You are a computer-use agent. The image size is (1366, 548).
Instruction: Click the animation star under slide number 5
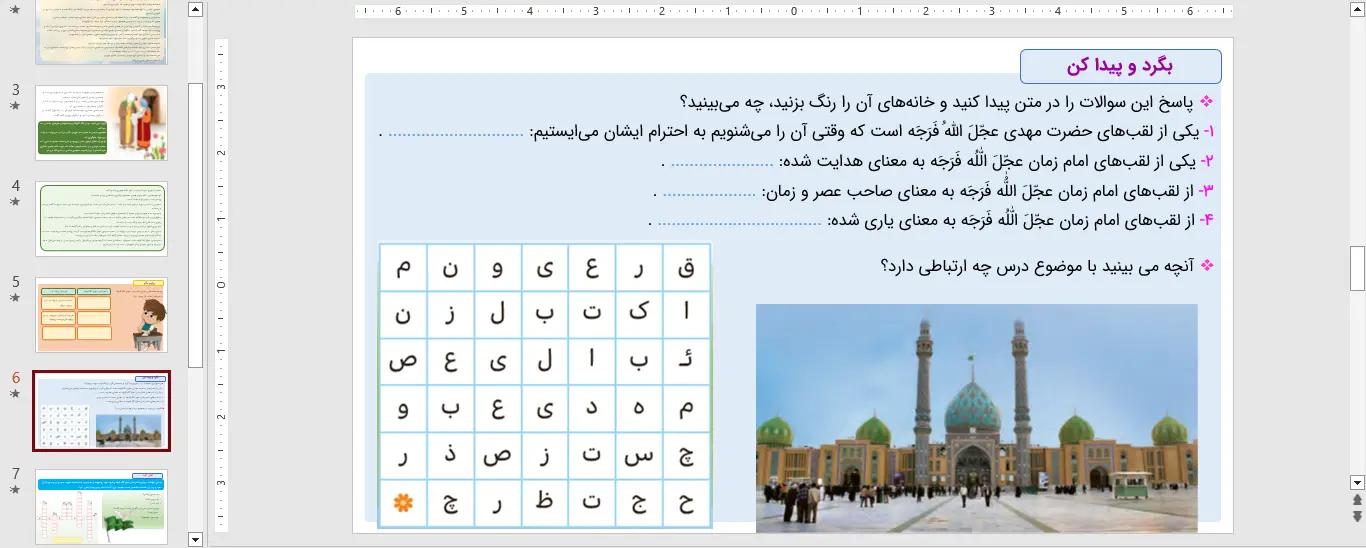pos(15,298)
